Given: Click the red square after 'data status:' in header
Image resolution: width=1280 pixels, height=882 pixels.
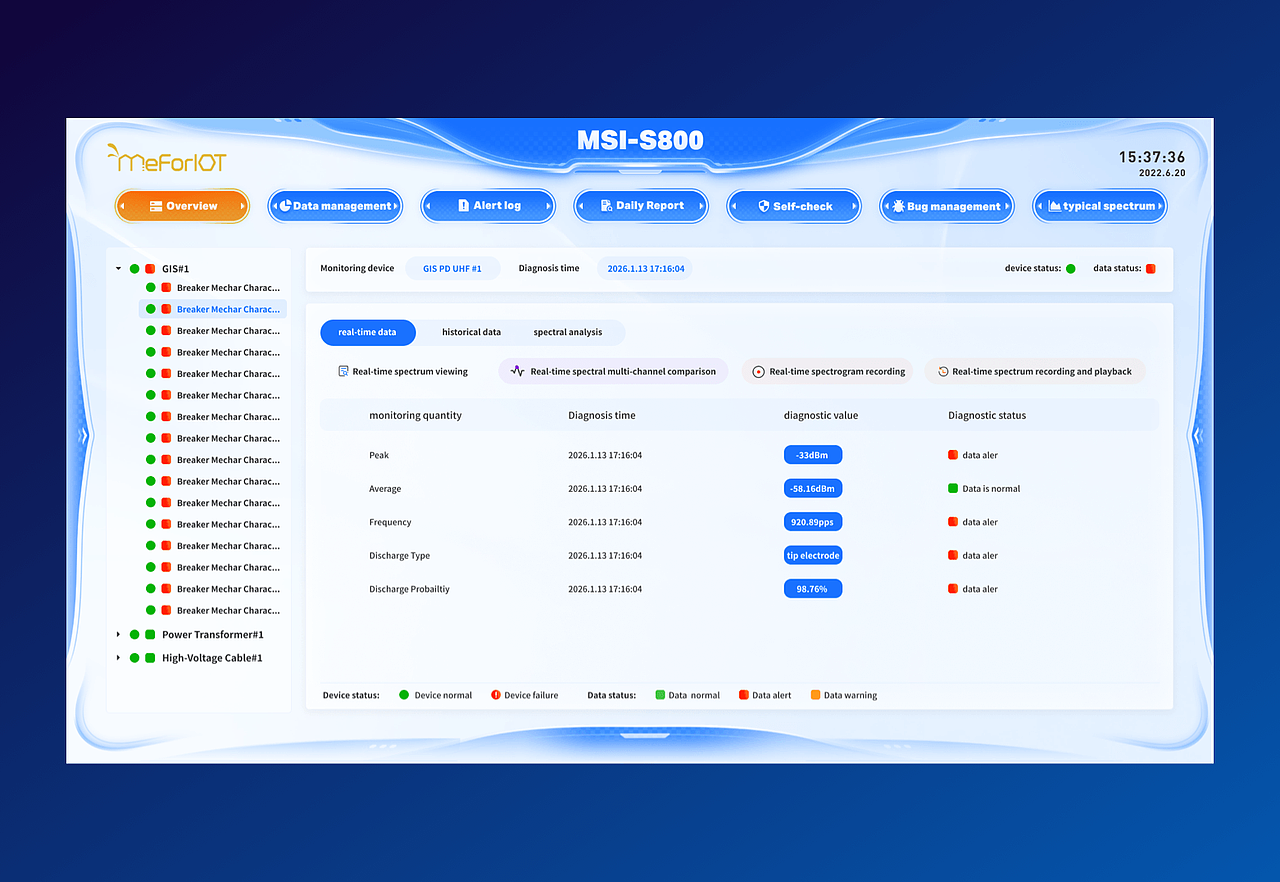Looking at the screenshot, I should coord(1150,268).
